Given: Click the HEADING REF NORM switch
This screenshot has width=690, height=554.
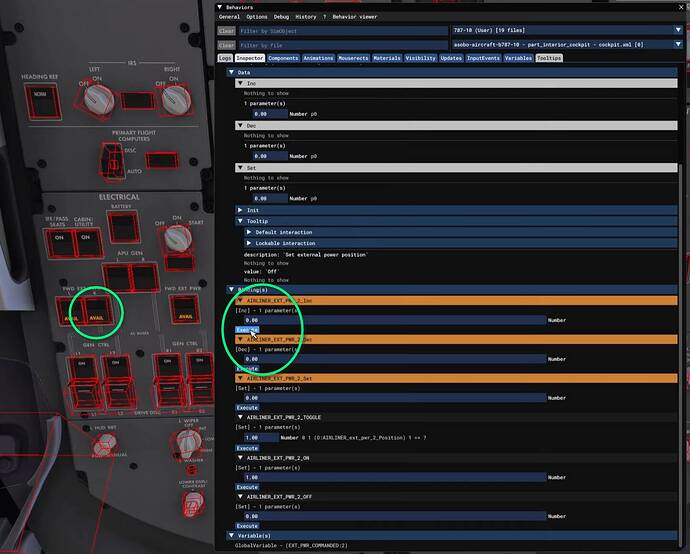Looking at the screenshot, I should click(x=43, y=102).
